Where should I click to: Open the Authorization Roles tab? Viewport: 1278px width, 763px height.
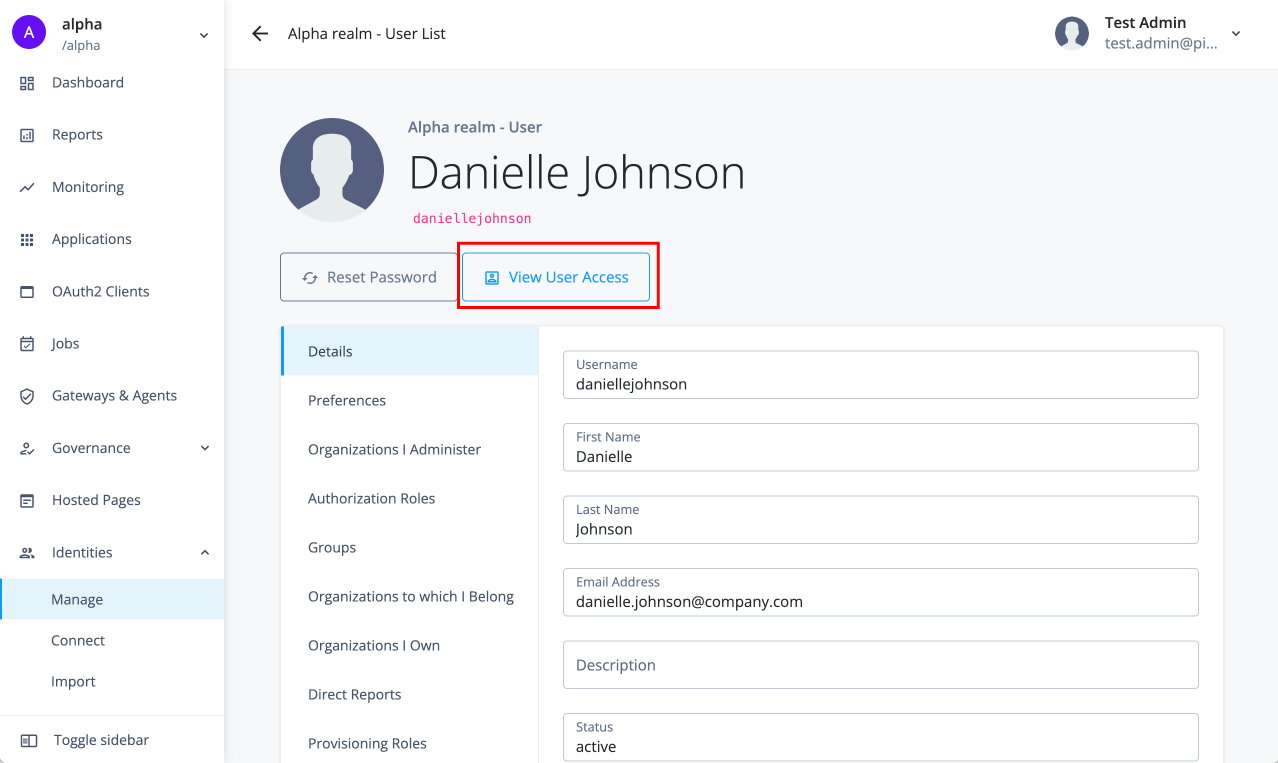pos(371,499)
